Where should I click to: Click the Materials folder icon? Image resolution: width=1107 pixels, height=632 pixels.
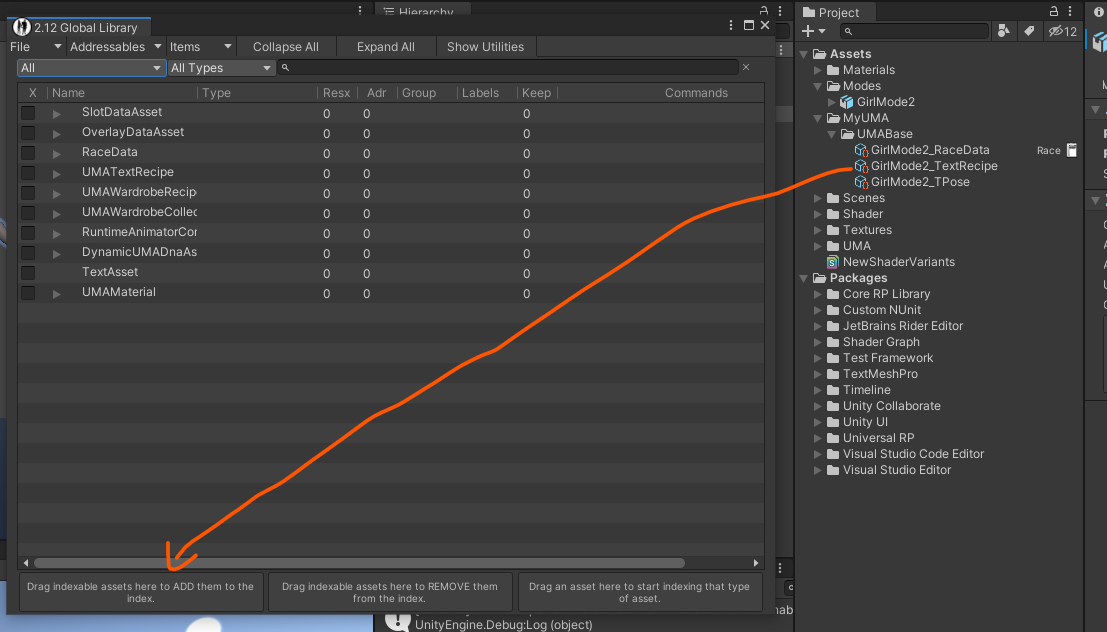(x=833, y=70)
